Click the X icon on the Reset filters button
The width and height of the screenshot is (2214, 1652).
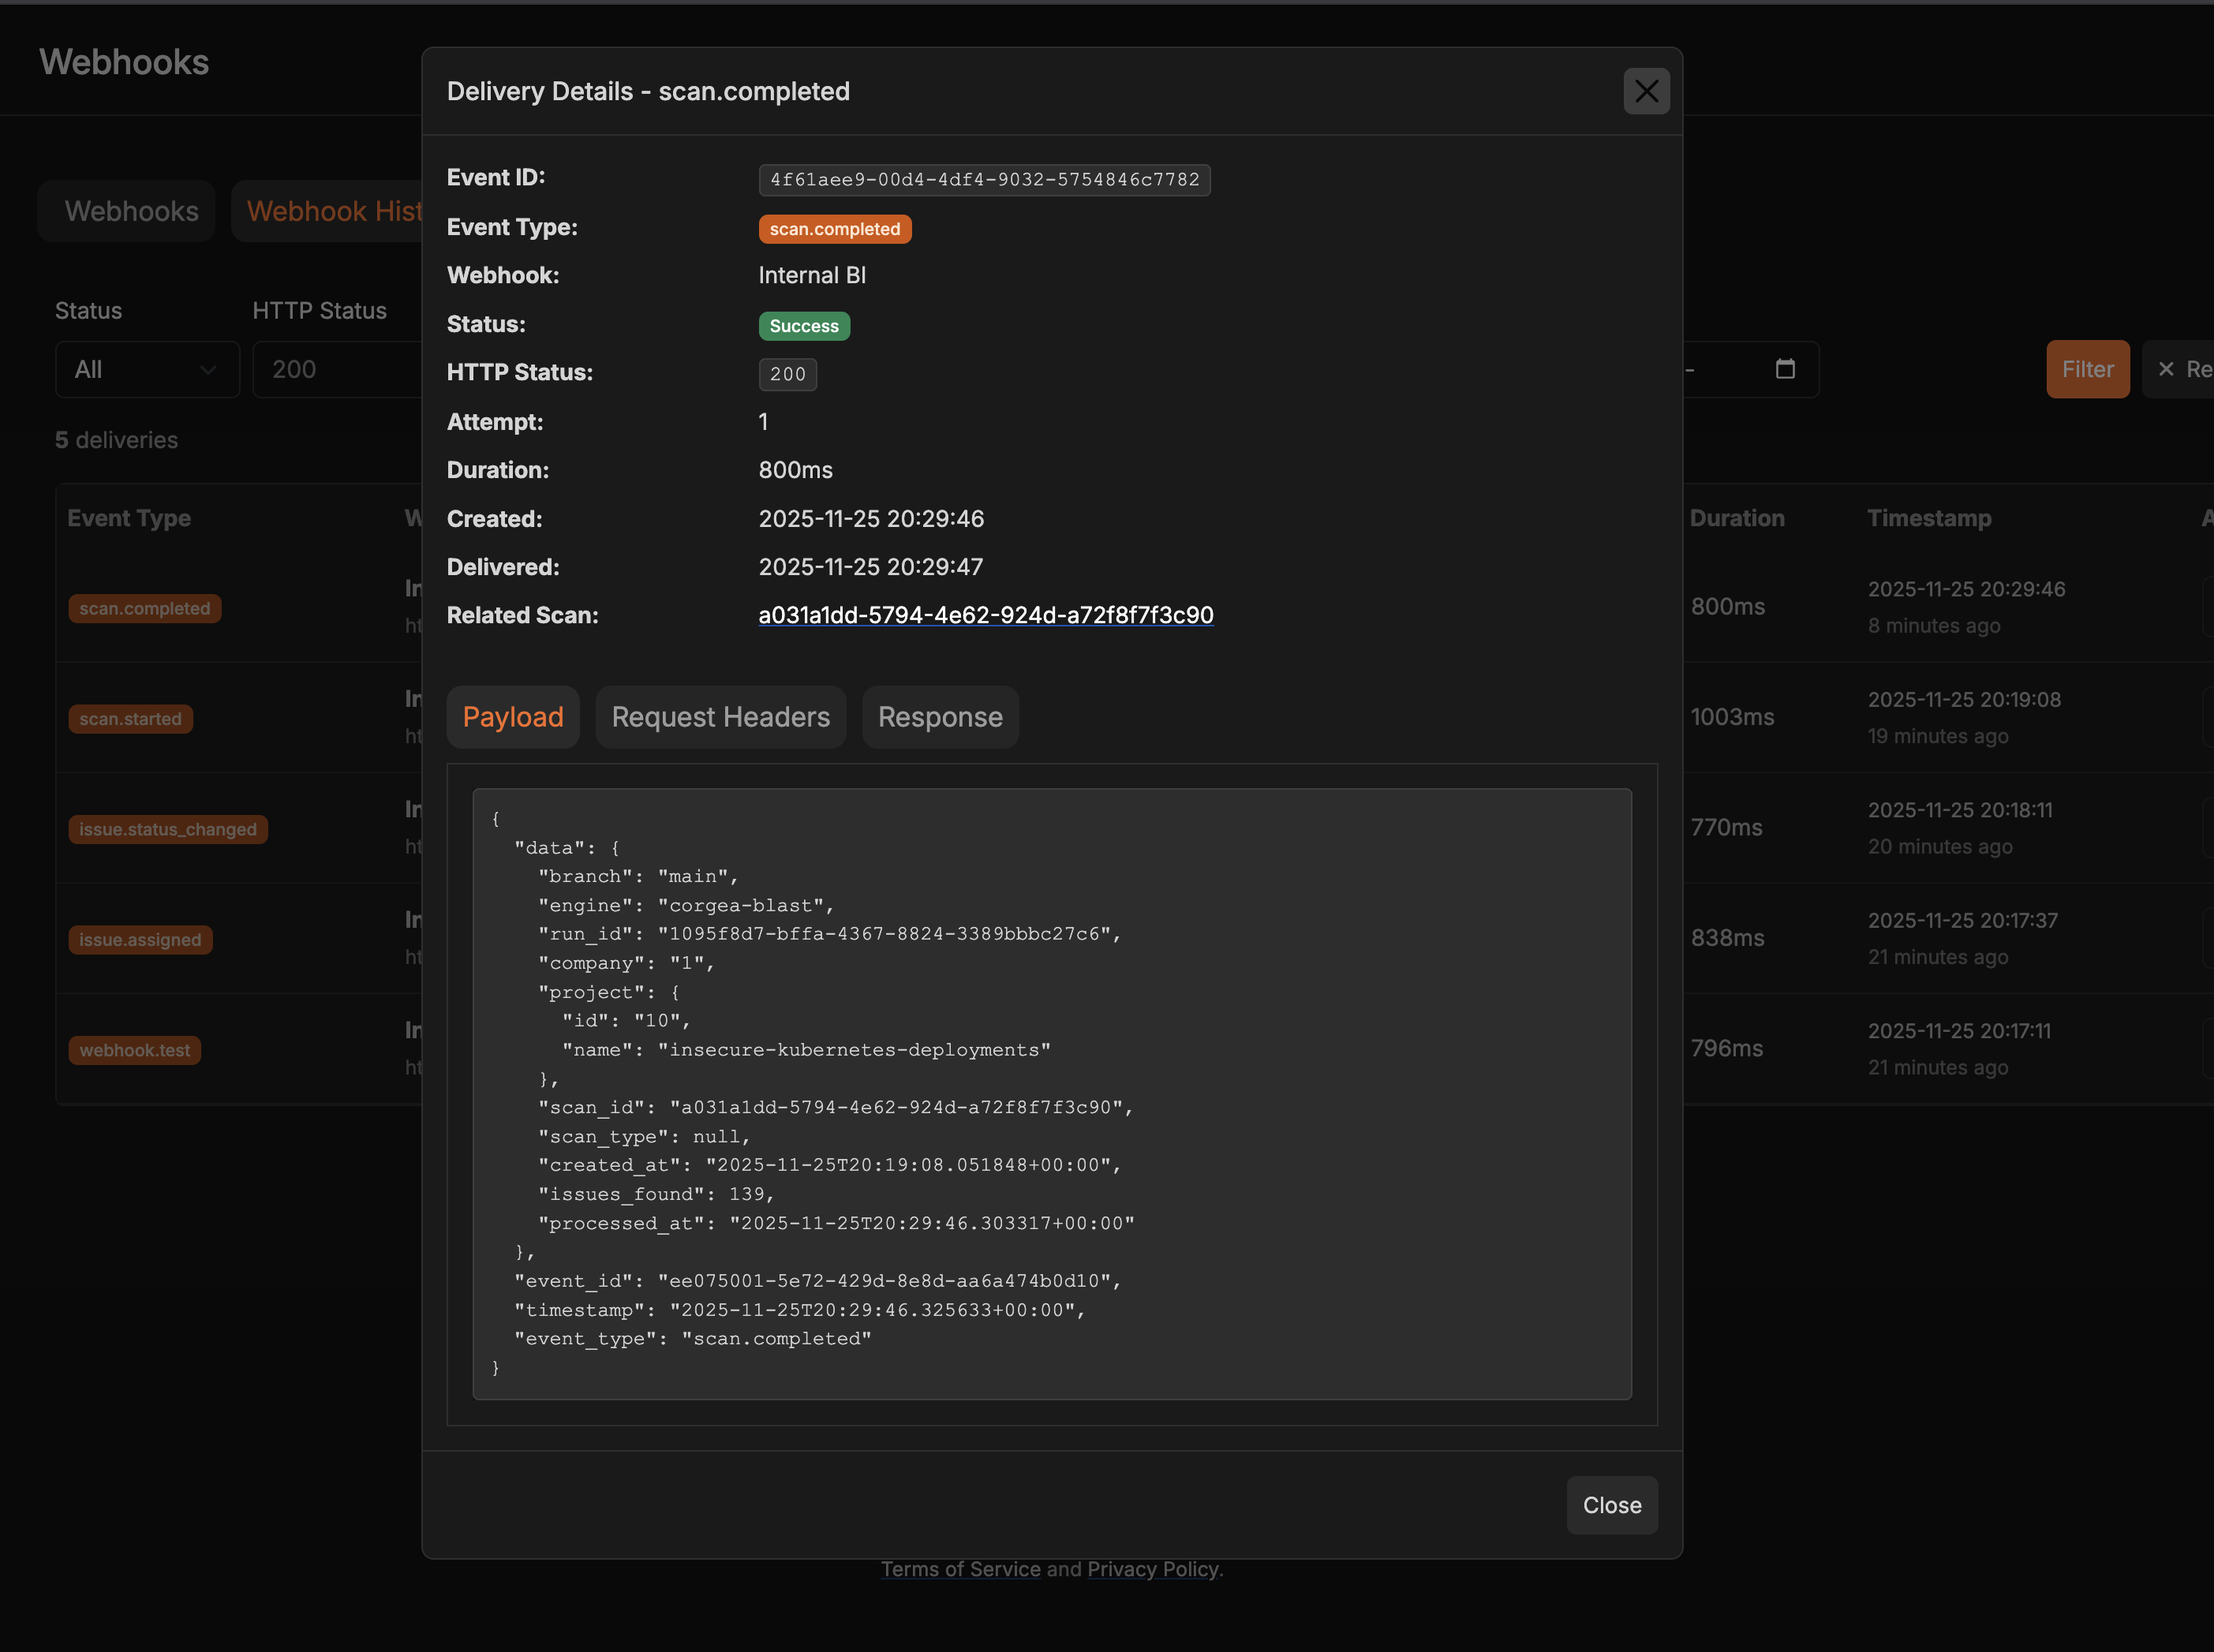2165,369
